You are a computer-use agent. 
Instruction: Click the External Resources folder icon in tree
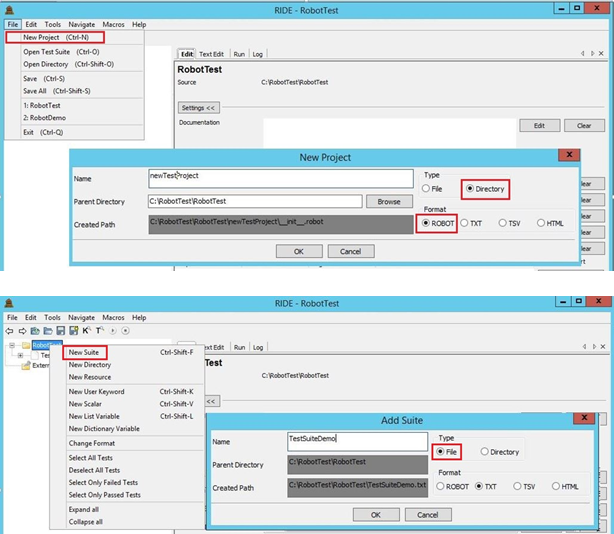point(26,365)
